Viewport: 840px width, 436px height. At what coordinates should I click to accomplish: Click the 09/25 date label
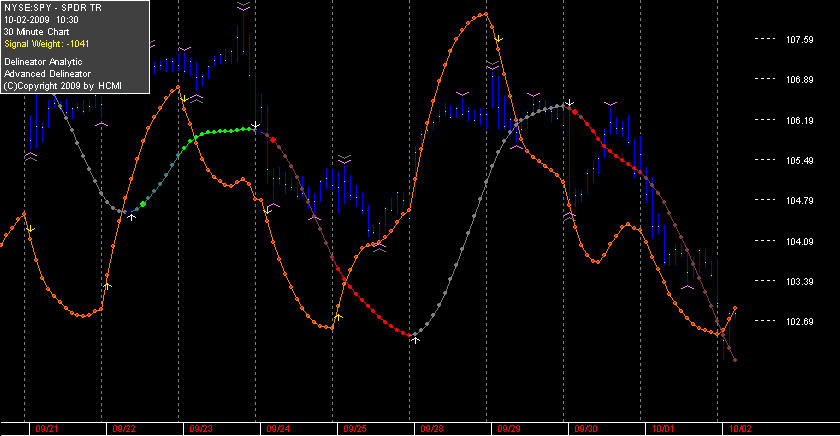click(355, 429)
